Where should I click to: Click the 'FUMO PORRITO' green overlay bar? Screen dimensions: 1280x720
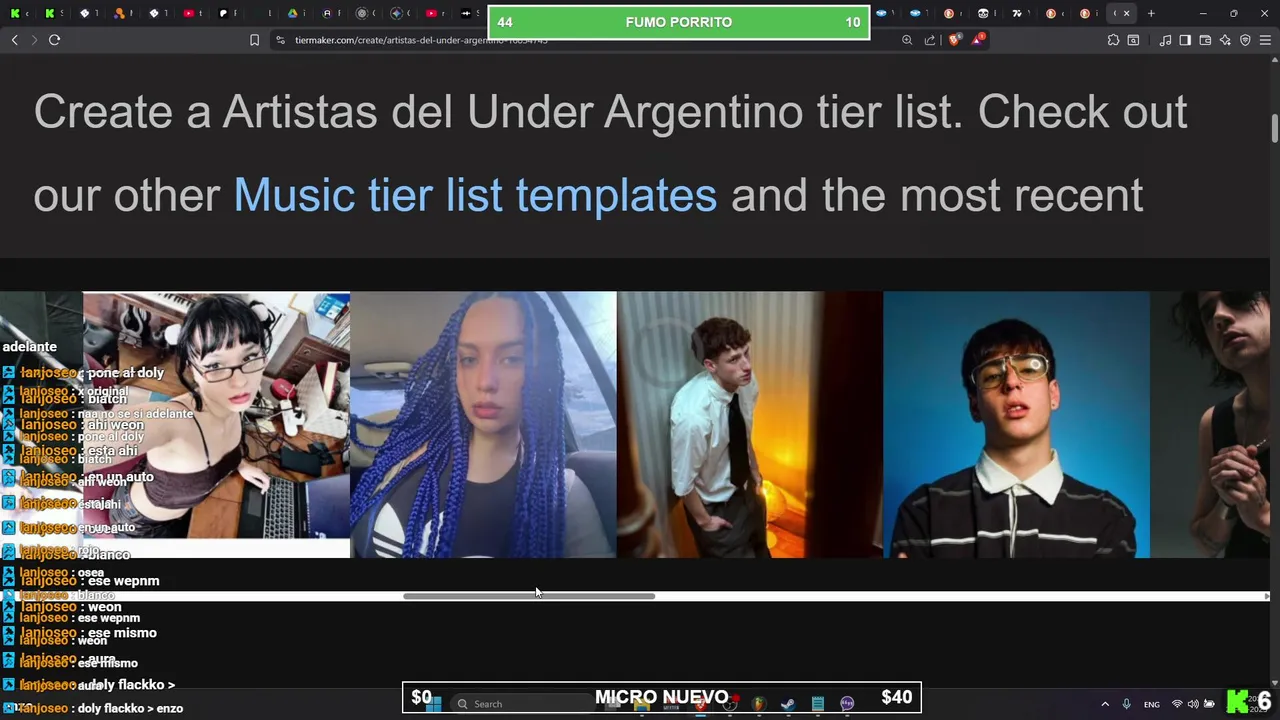[679, 22]
